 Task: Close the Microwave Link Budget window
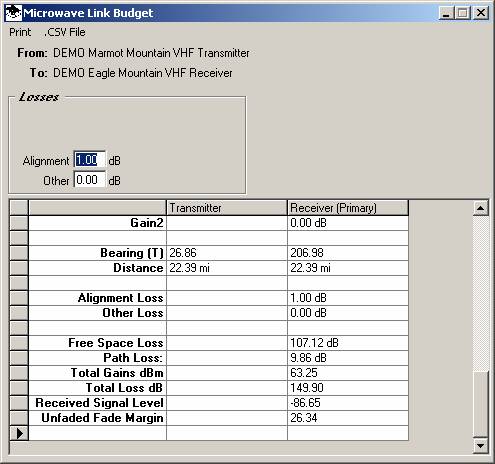pos(481,13)
